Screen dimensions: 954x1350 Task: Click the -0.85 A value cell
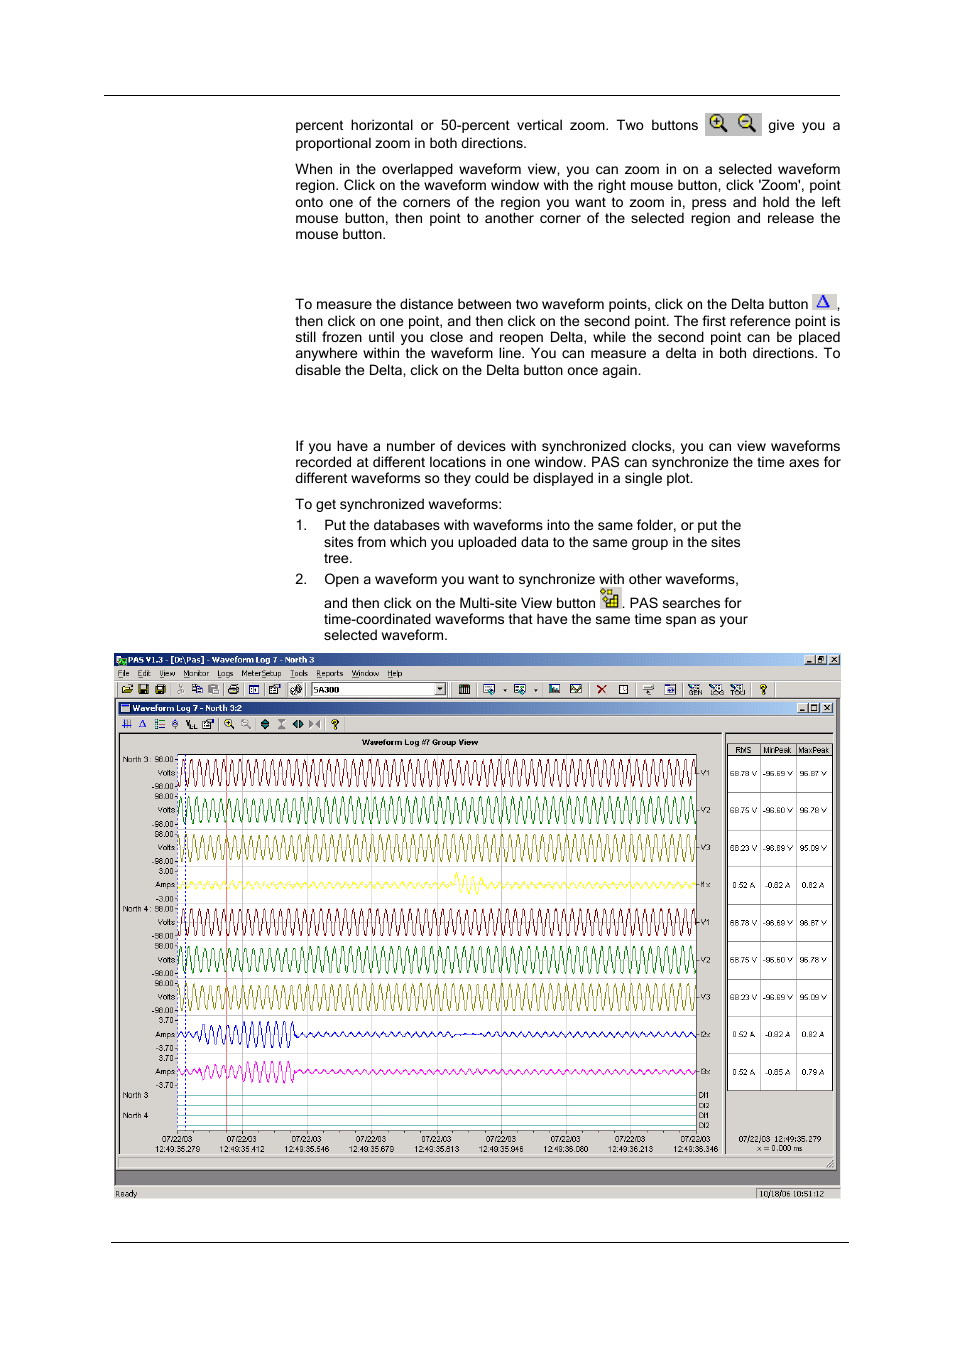(x=777, y=1072)
